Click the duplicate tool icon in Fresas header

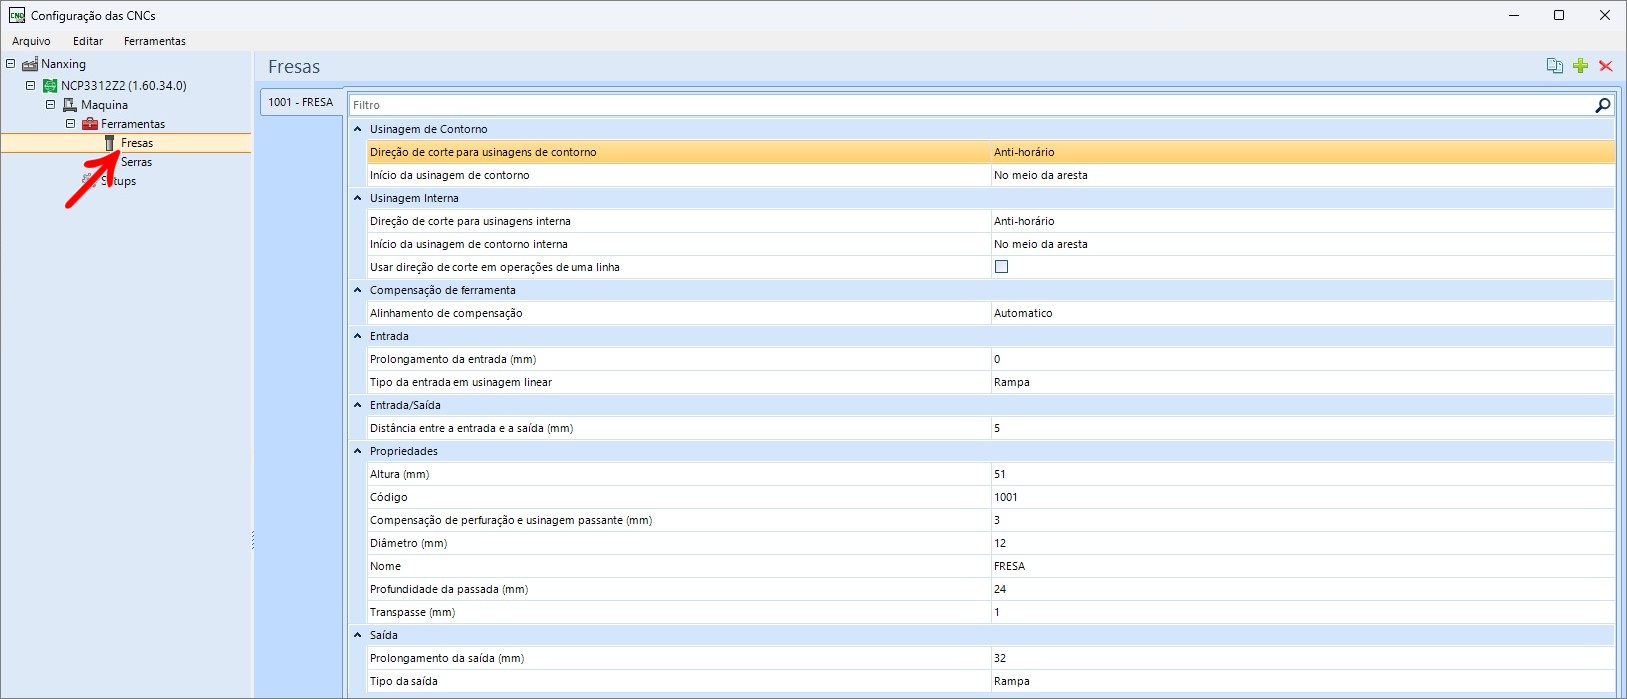pos(1554,66)
